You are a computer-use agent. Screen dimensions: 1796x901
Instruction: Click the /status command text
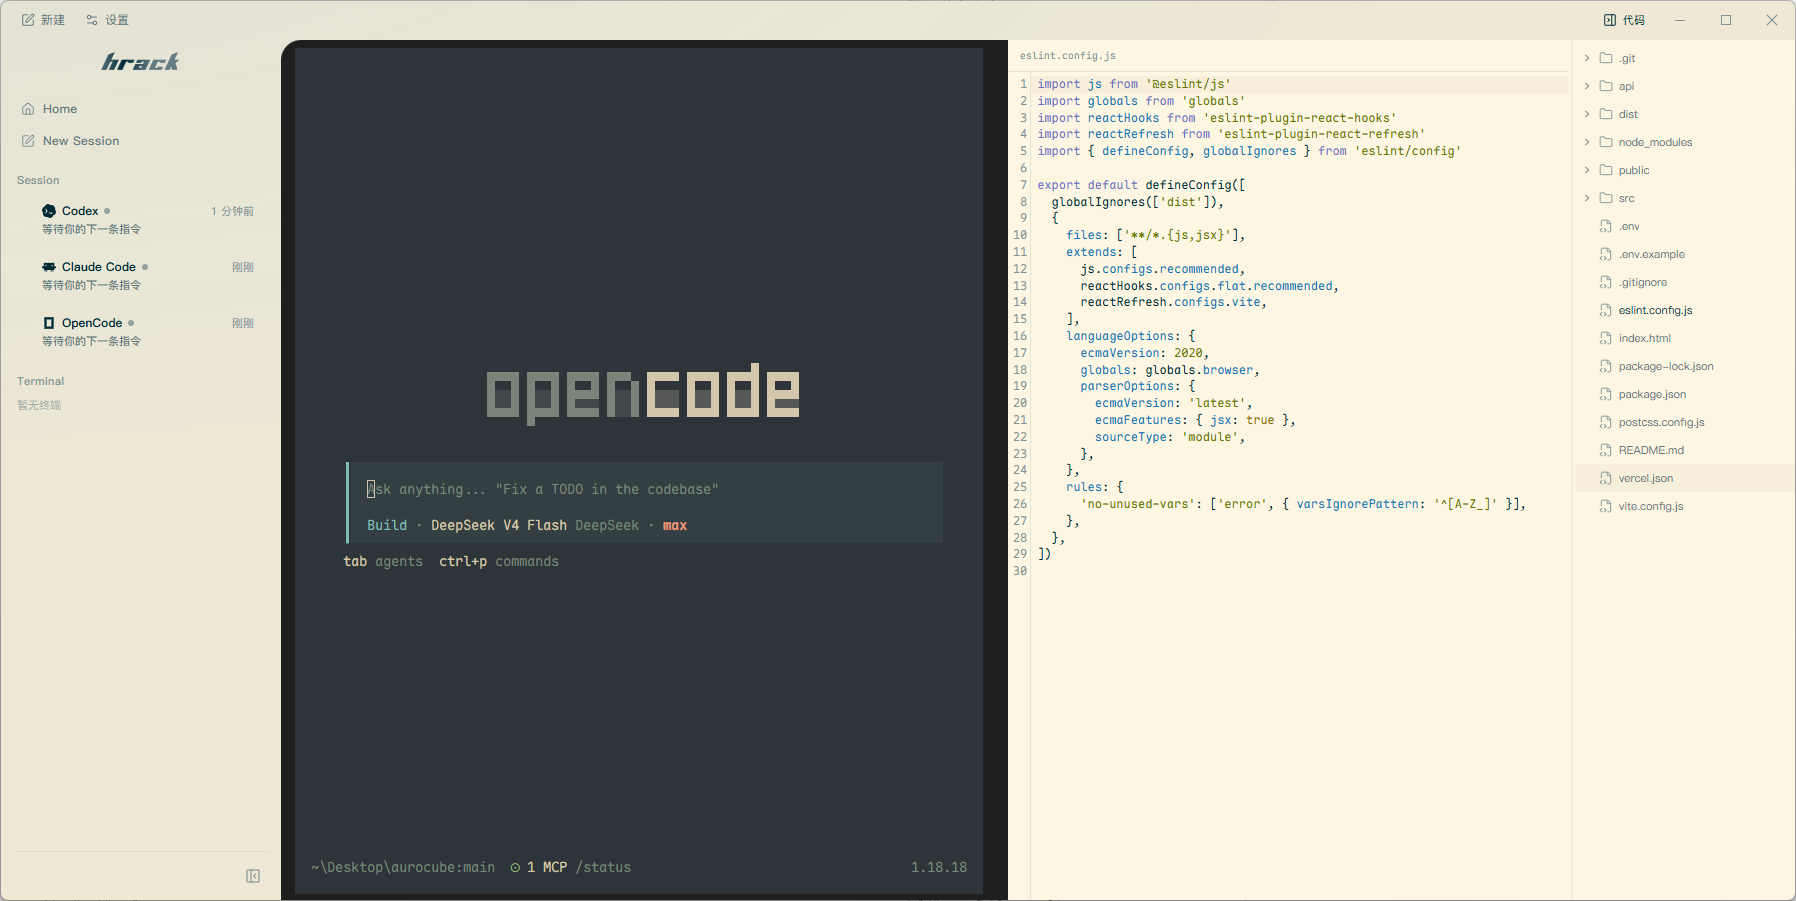(603, 867)
